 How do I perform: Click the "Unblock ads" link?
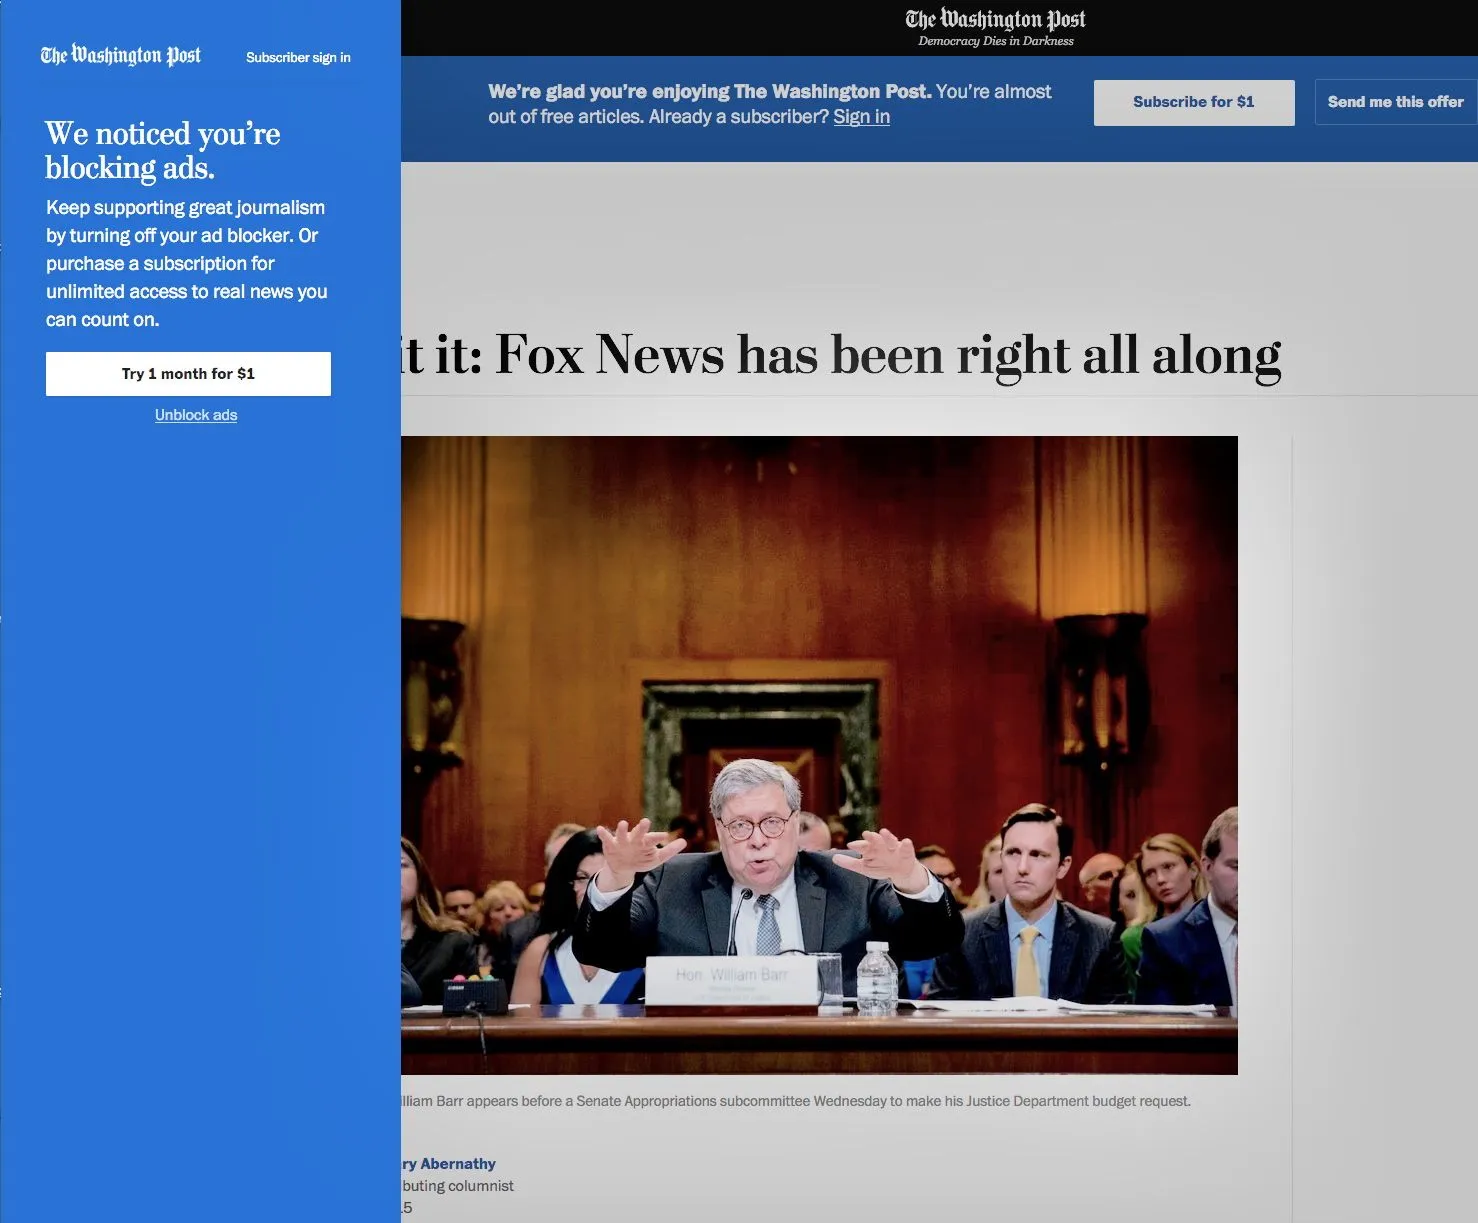click(x=195, y=414)
